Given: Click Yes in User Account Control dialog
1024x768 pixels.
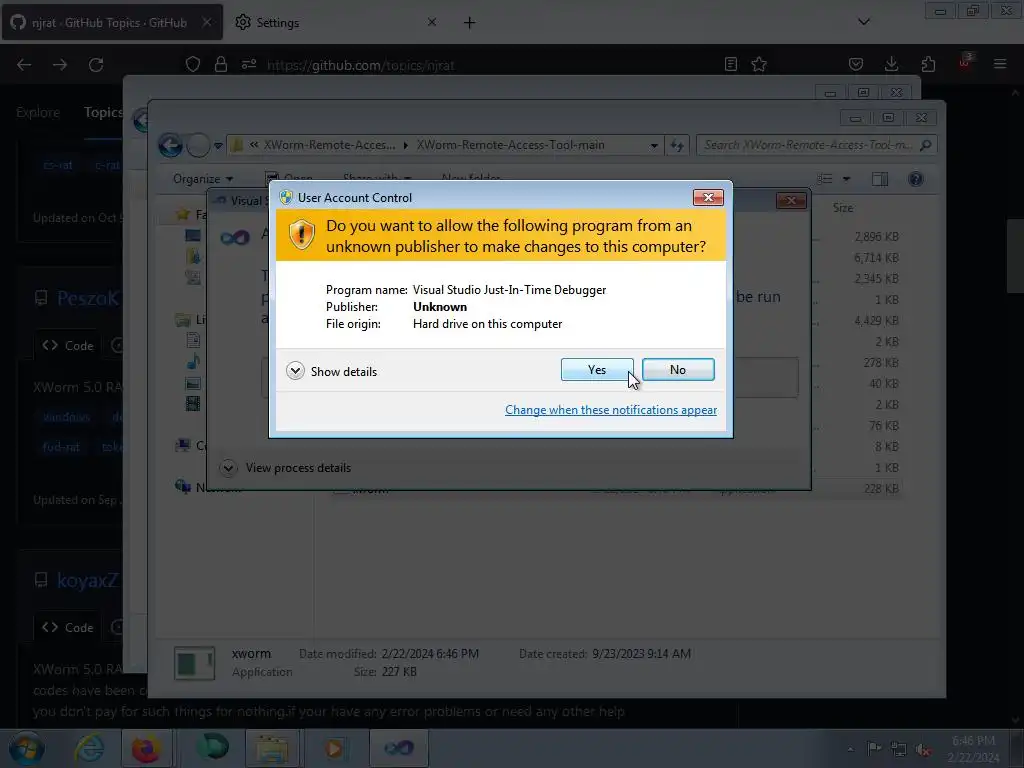Looking at the screenshot, I should coord(597,370).
